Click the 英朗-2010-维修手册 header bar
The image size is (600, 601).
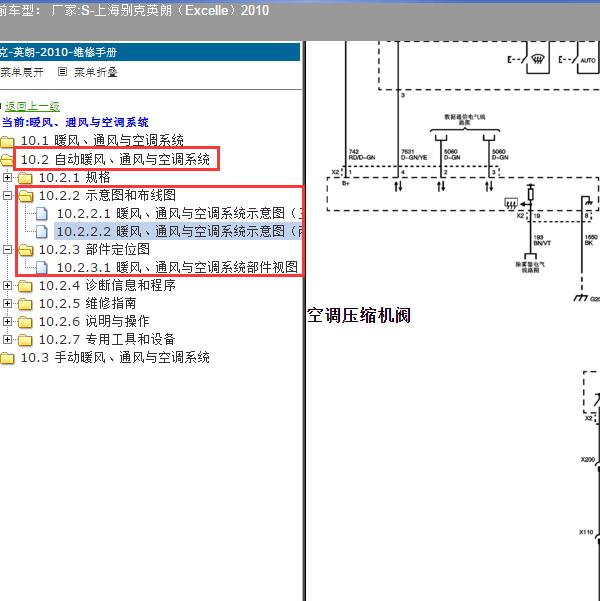pos(150,52)
